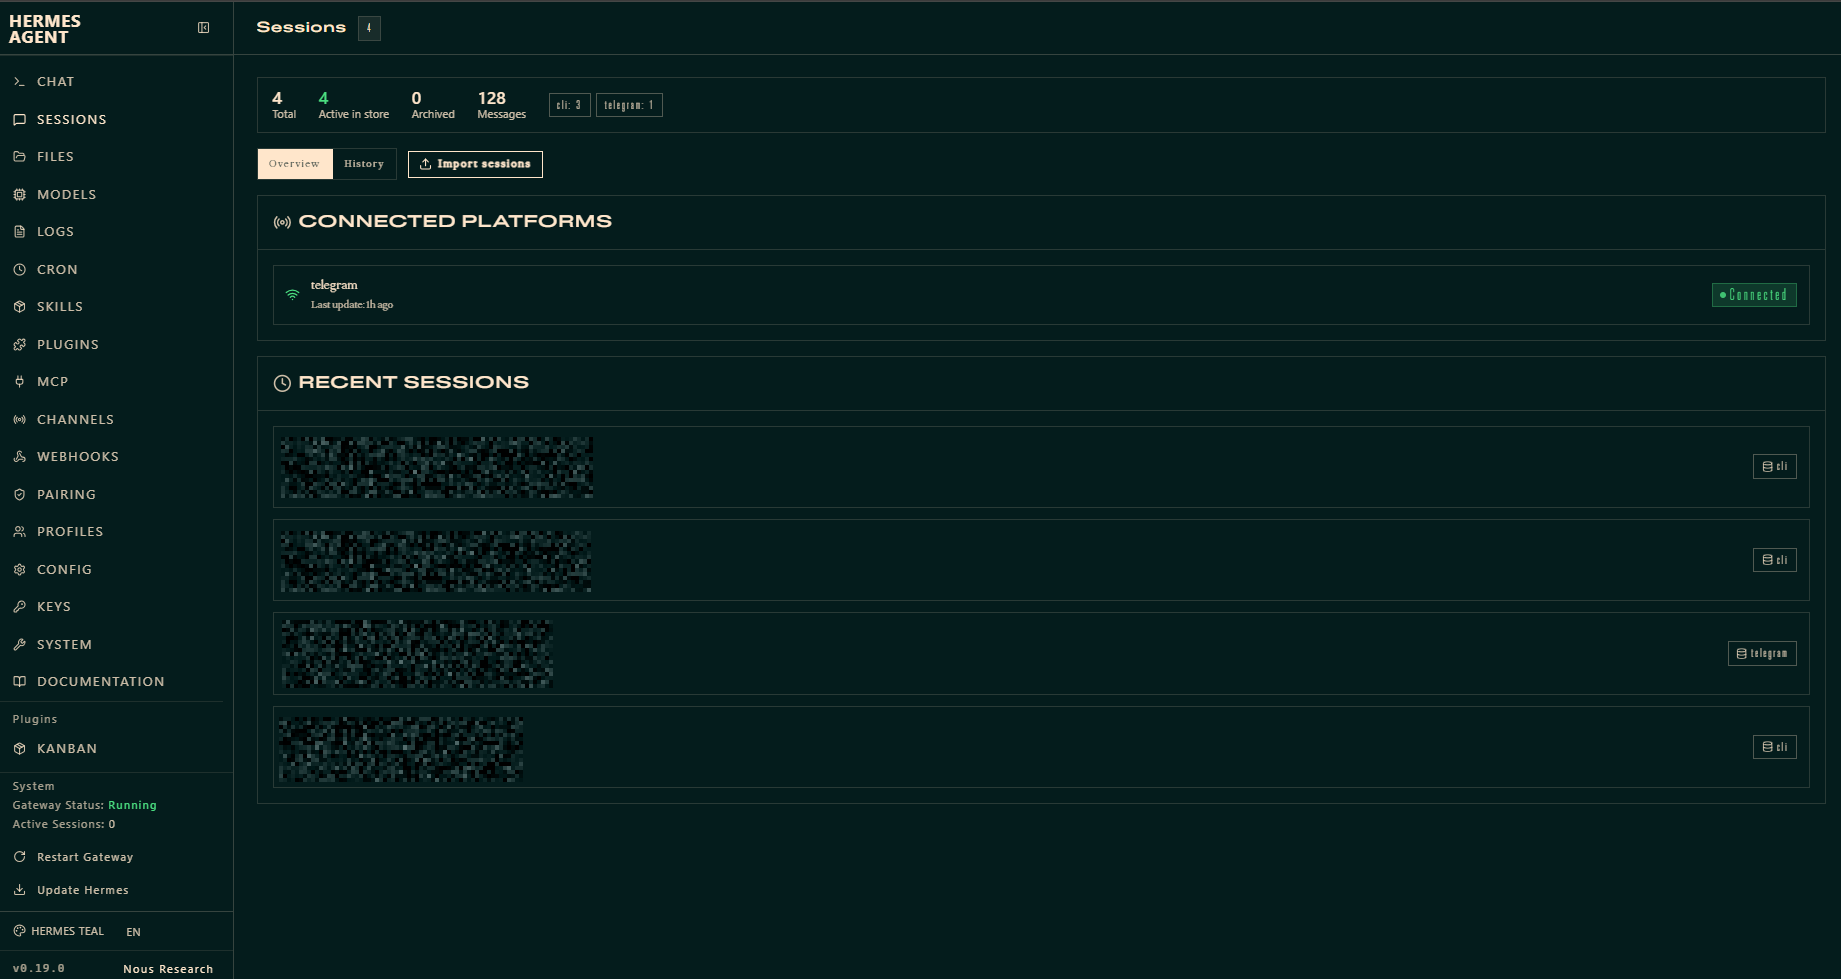Switch to the Overview tab

294,164
